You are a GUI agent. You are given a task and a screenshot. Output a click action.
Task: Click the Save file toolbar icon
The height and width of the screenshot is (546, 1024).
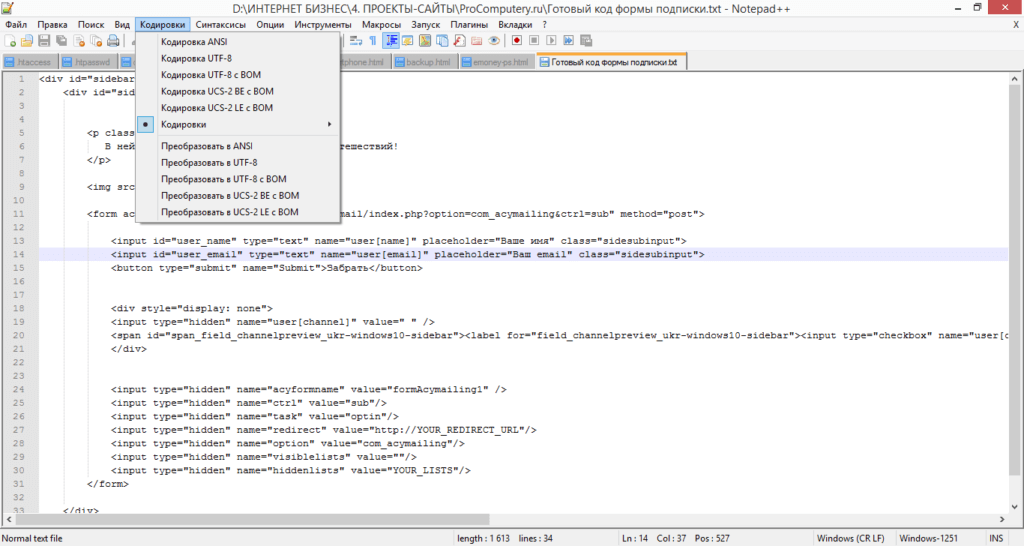click(44, 41)
